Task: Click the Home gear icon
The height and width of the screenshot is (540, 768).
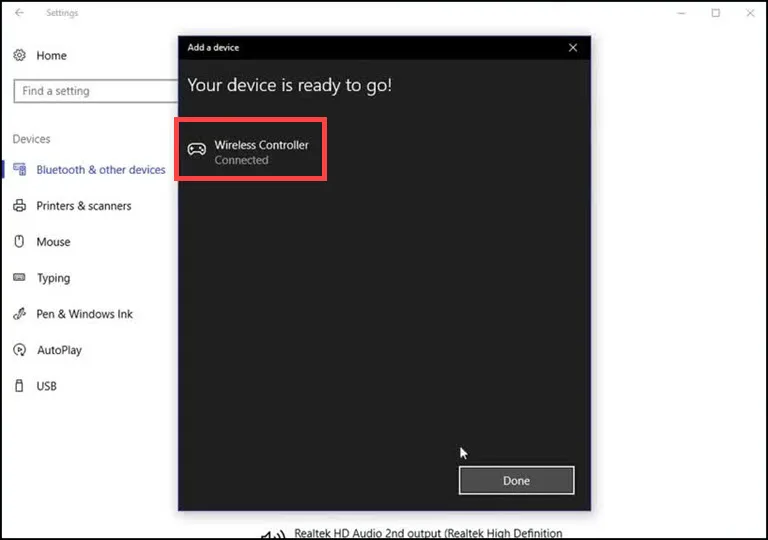Action: click(19, 56)
